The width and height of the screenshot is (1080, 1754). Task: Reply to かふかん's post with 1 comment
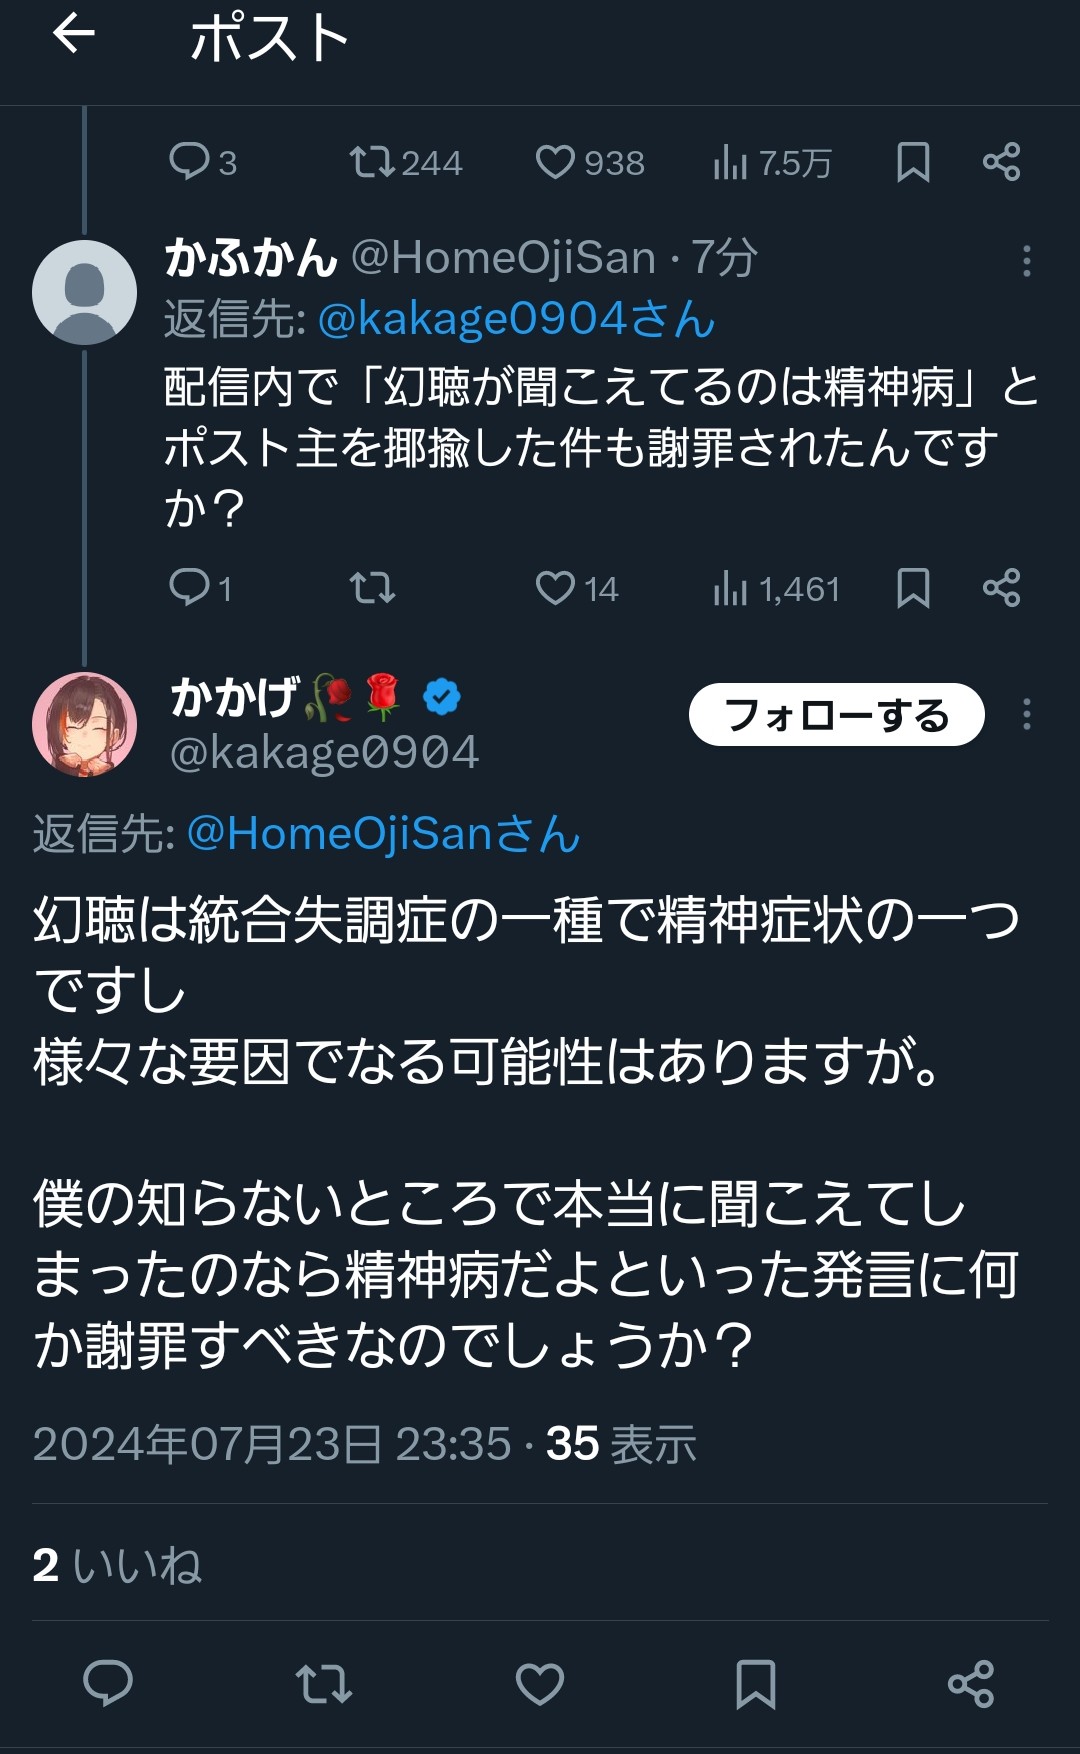[x=201, y=588]
